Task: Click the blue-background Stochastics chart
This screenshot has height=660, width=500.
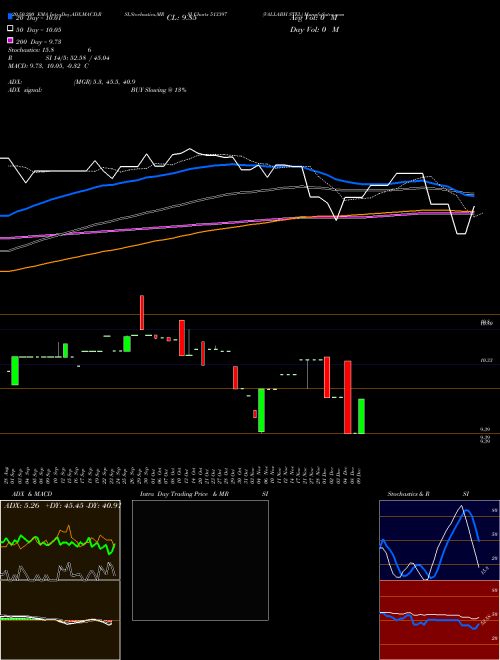Action: [439, 540]
